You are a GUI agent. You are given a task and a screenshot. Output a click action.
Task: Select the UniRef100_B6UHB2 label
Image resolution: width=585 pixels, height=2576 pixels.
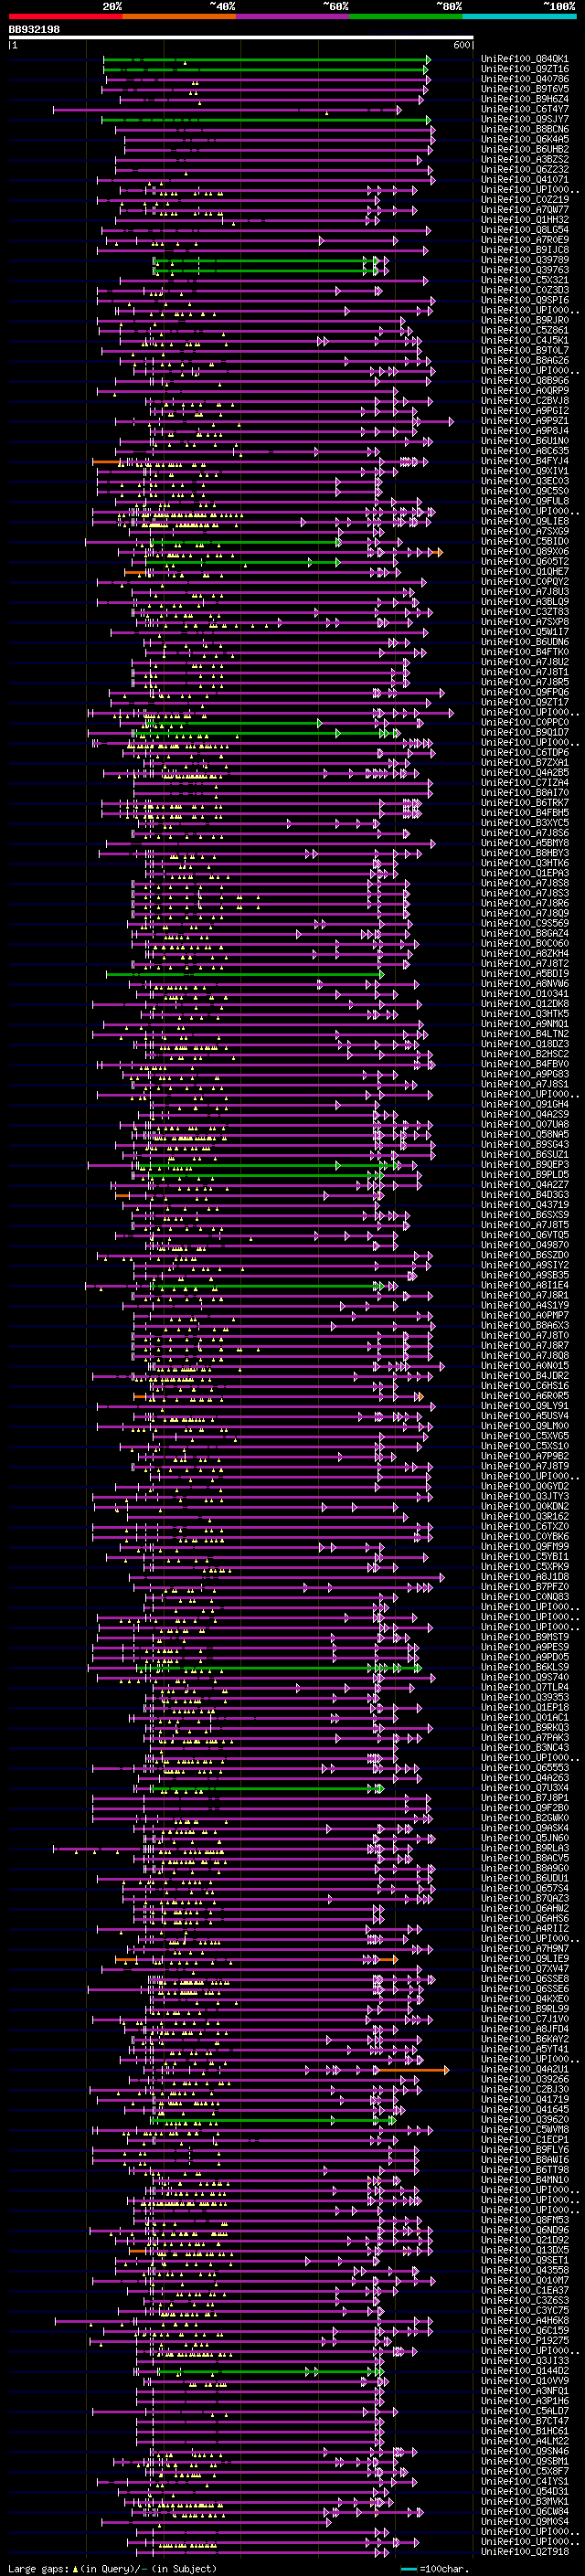[525, 149]
